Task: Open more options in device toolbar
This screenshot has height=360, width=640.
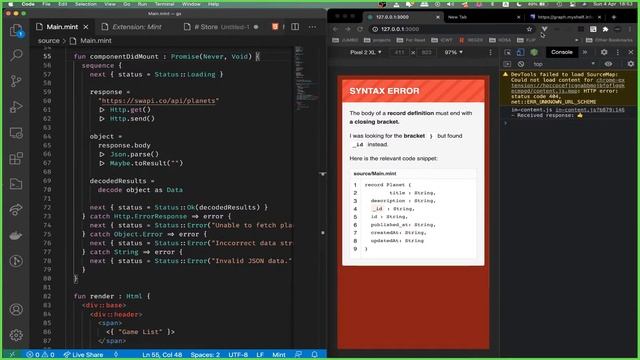Action: [490, 52]
